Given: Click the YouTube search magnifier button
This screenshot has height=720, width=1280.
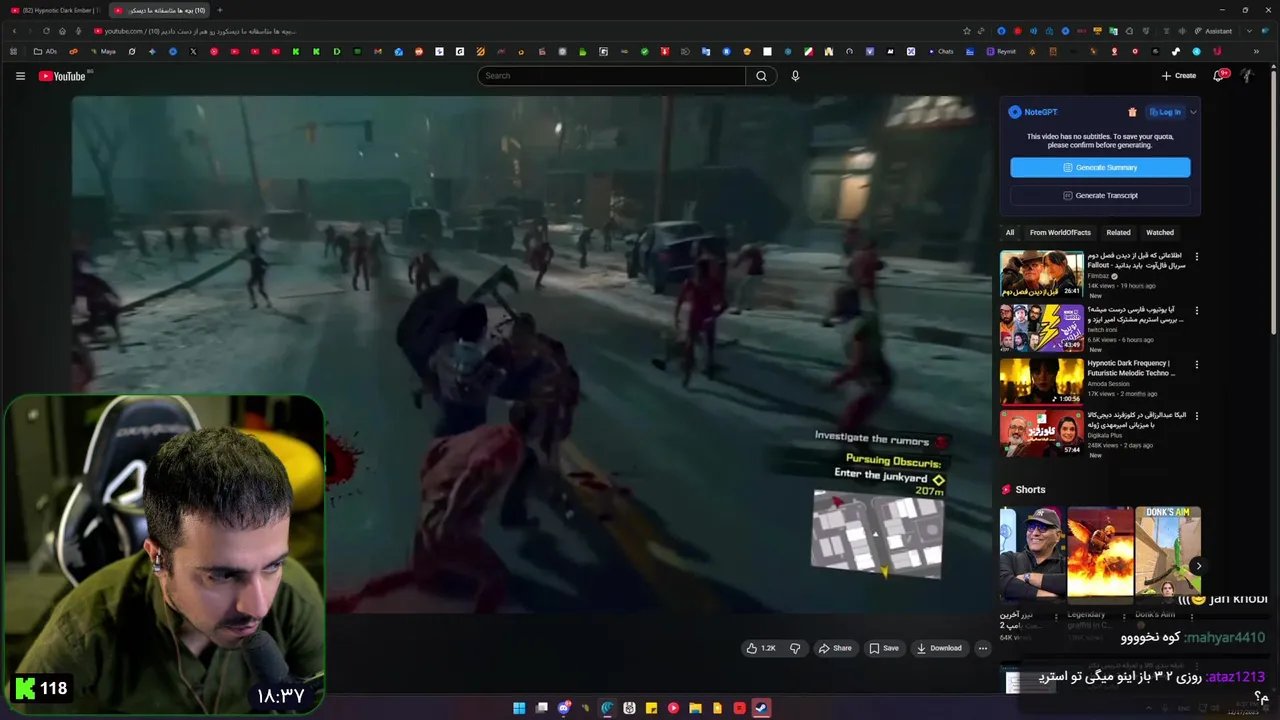Looking at the screenshot, I should [x=761, y=76].
